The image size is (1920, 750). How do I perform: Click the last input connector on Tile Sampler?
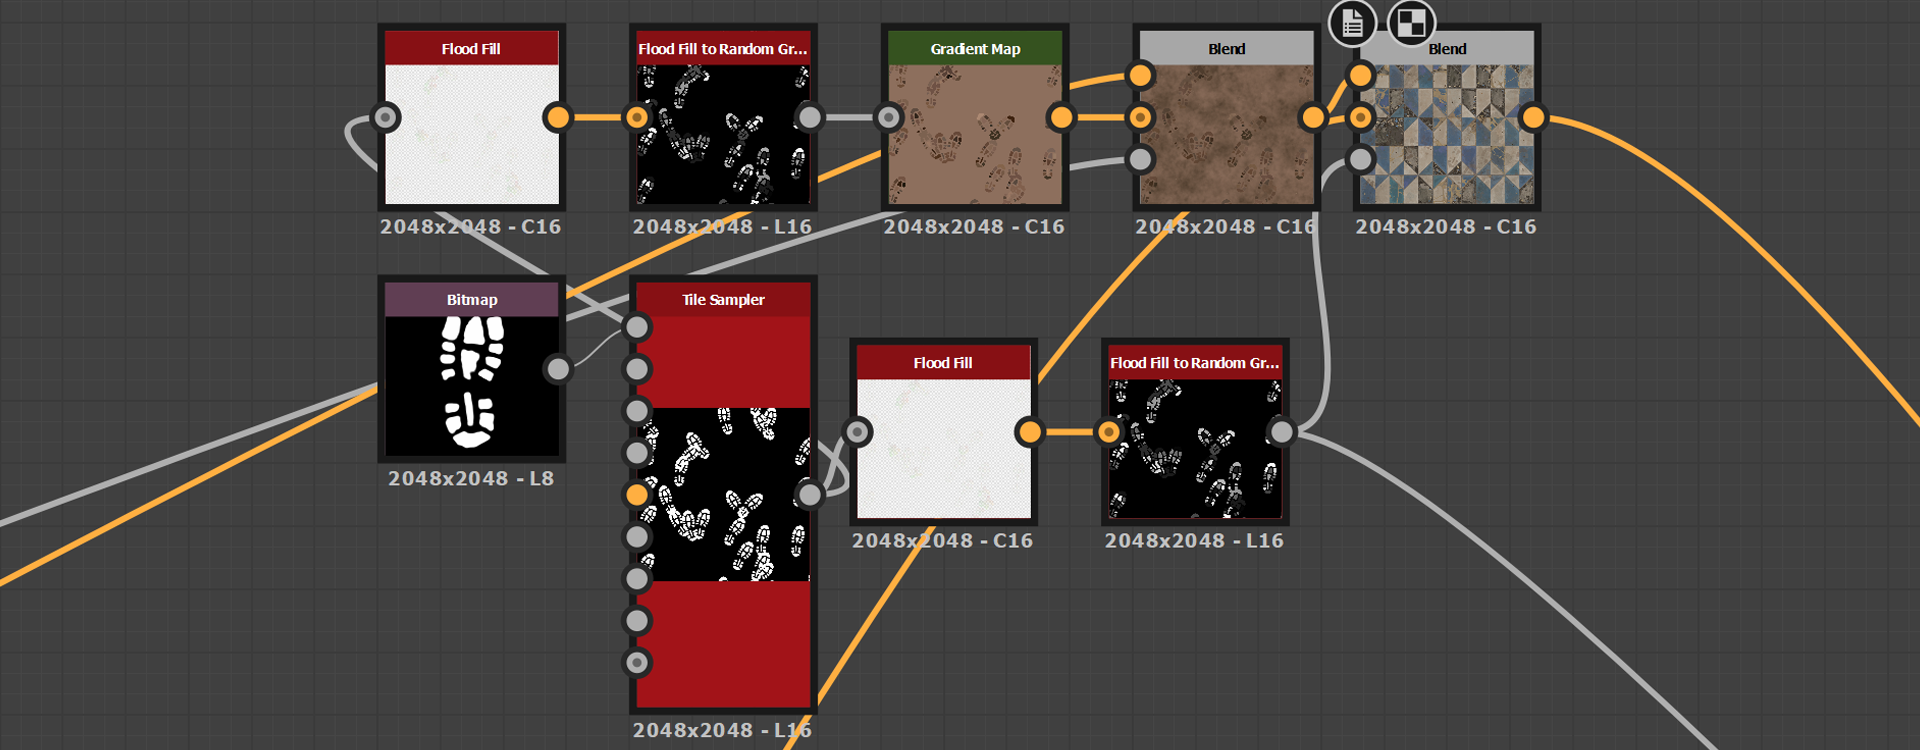point(637,662)
